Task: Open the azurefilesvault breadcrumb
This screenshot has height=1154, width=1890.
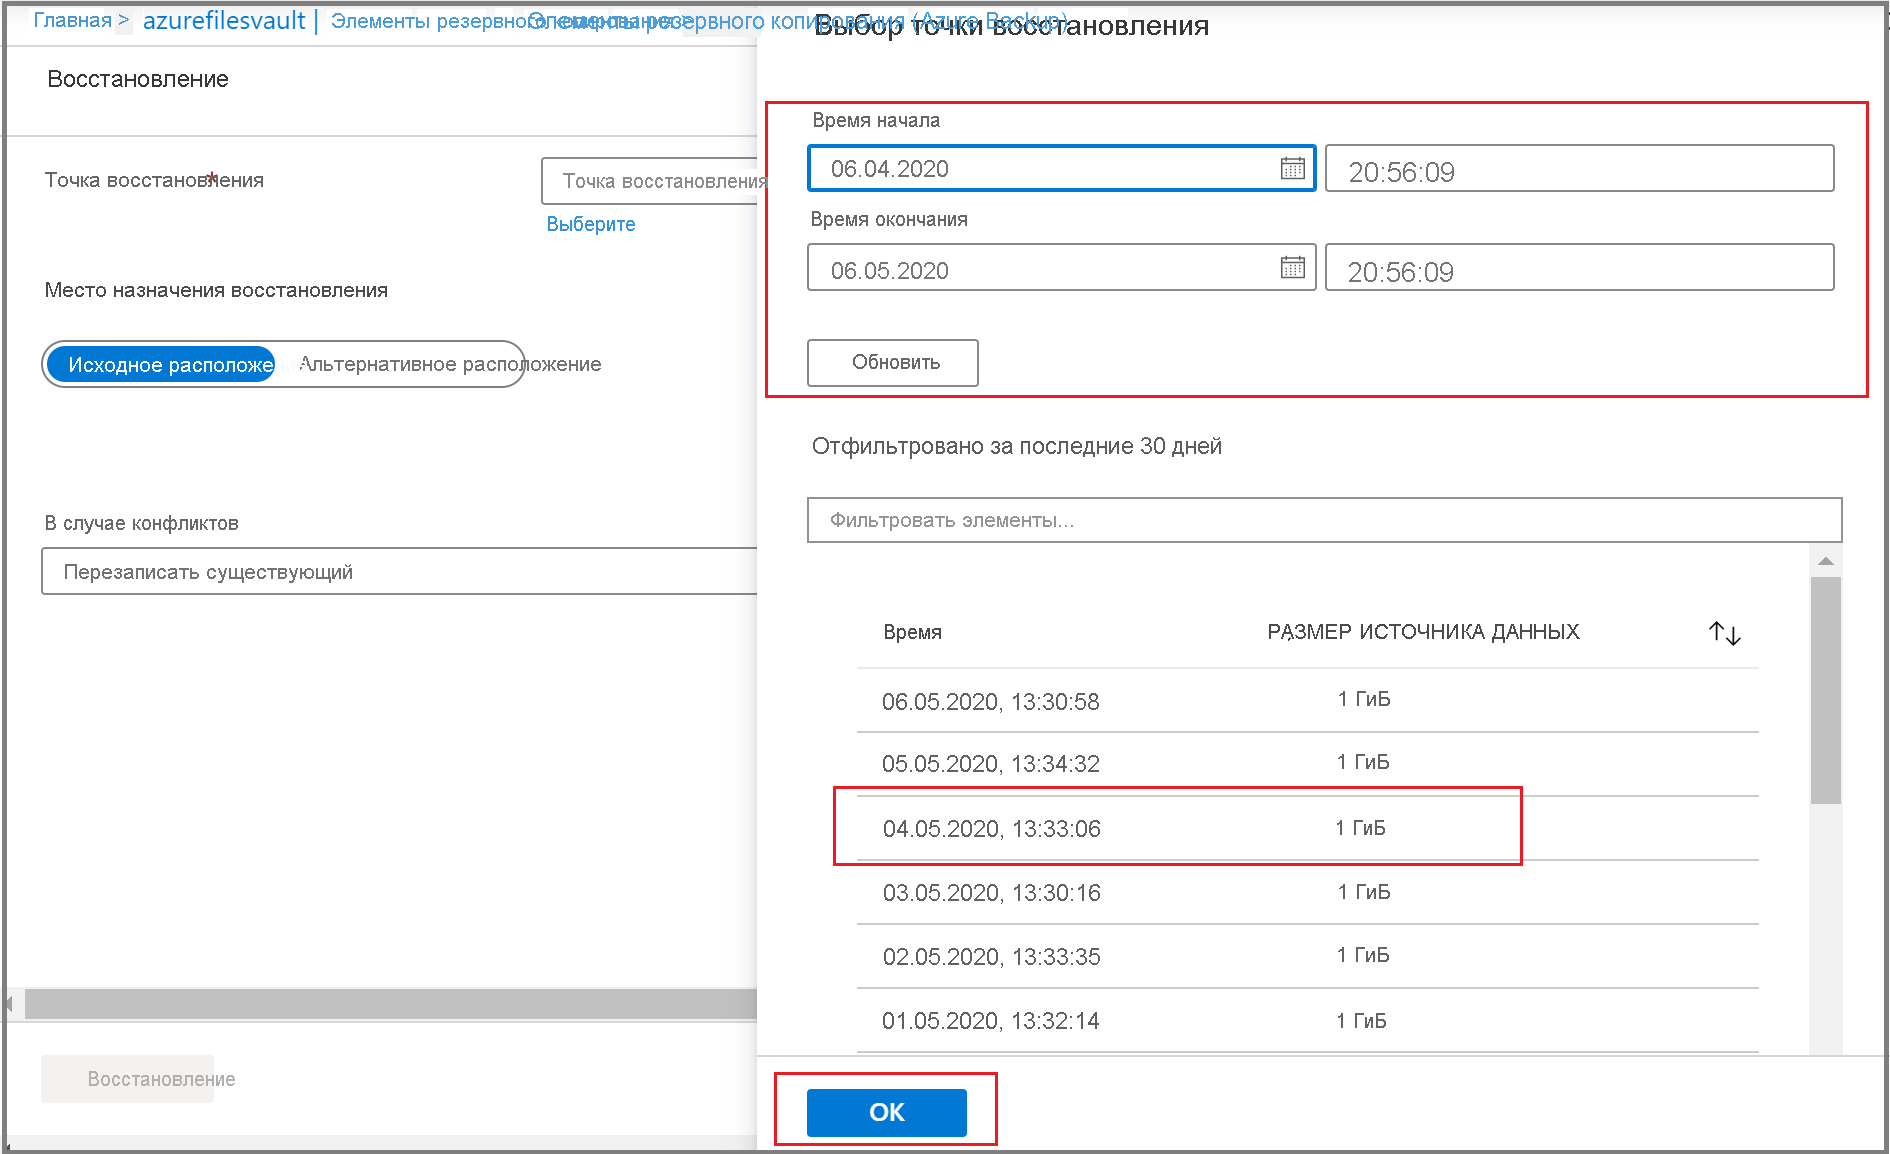Action: coord(224,21)
